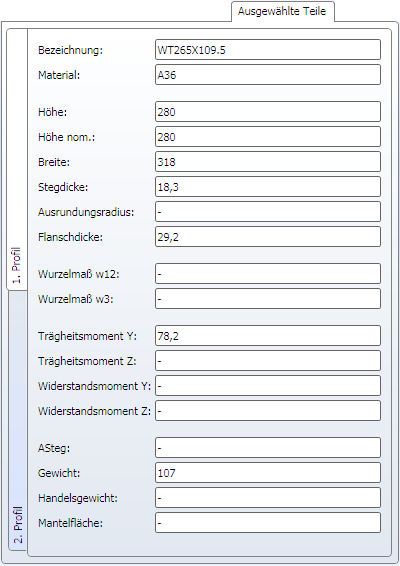Click the Stegdicke field showing 18,3
This screenshot has width=400, height=566.
click(x=268, y=187)
